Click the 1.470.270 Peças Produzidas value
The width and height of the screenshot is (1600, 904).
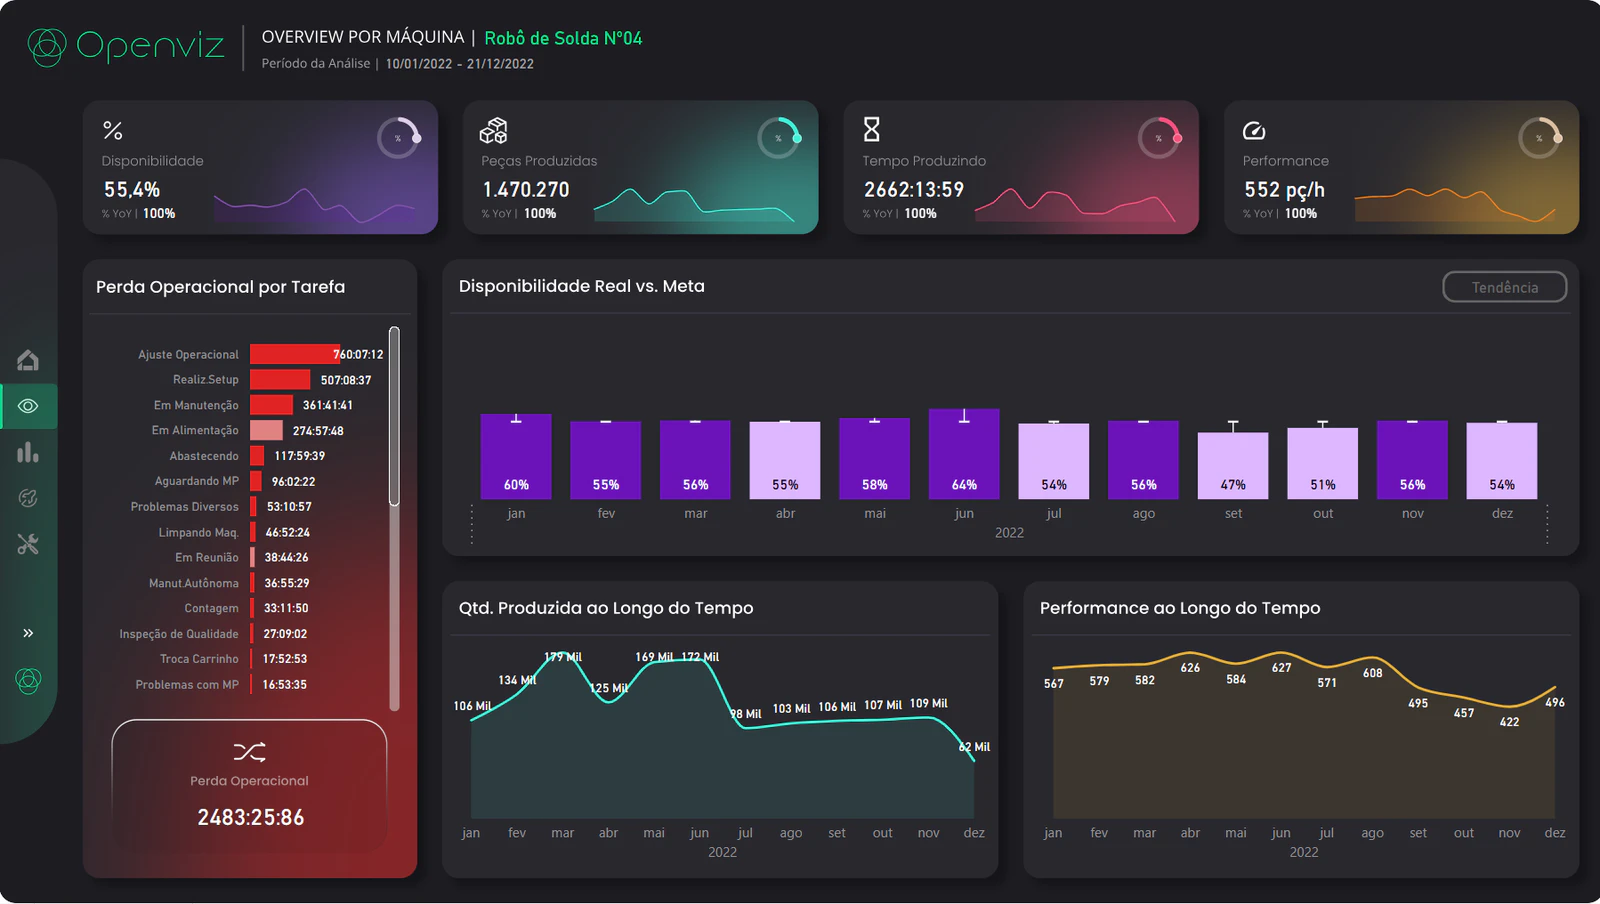(x=526, y=190)
